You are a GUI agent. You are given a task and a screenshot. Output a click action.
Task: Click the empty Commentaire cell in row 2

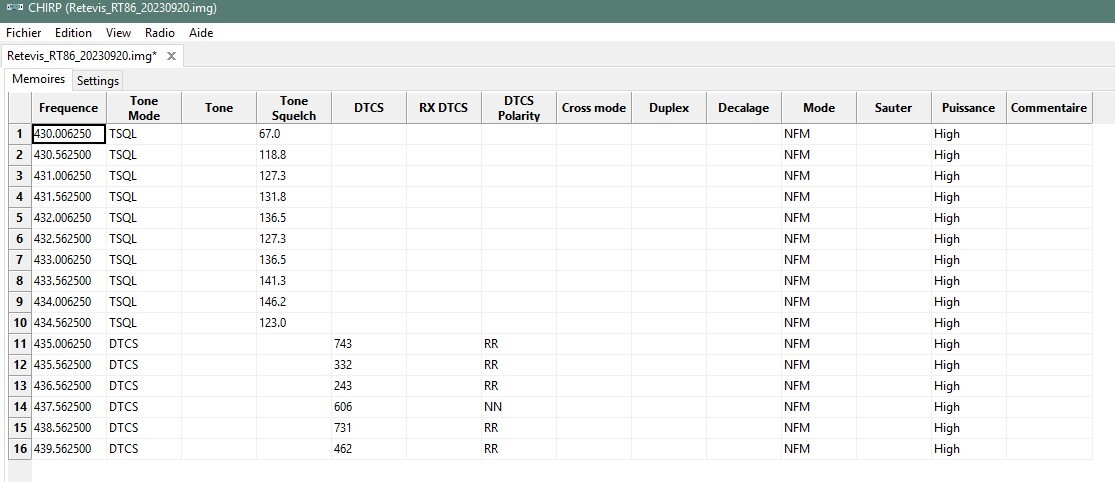(1049, 155)
